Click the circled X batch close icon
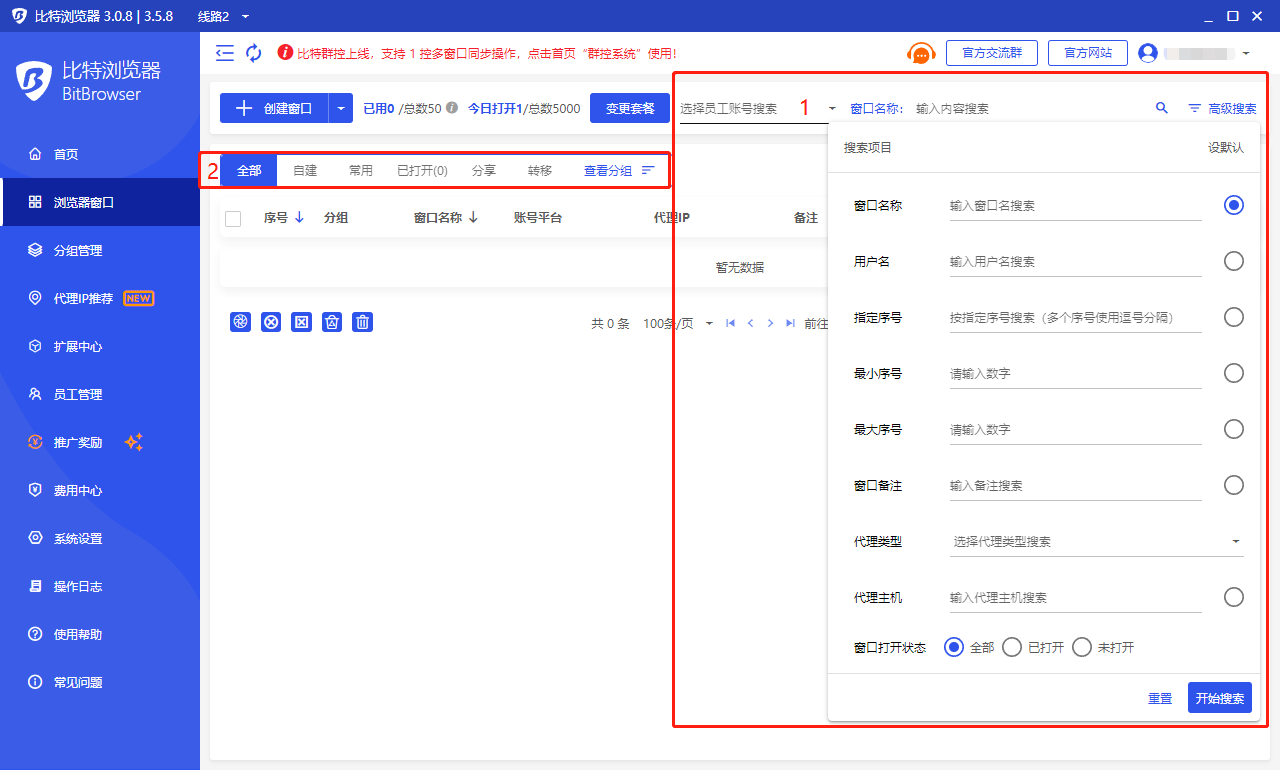The image size is (1280, 770). (271, 322)
